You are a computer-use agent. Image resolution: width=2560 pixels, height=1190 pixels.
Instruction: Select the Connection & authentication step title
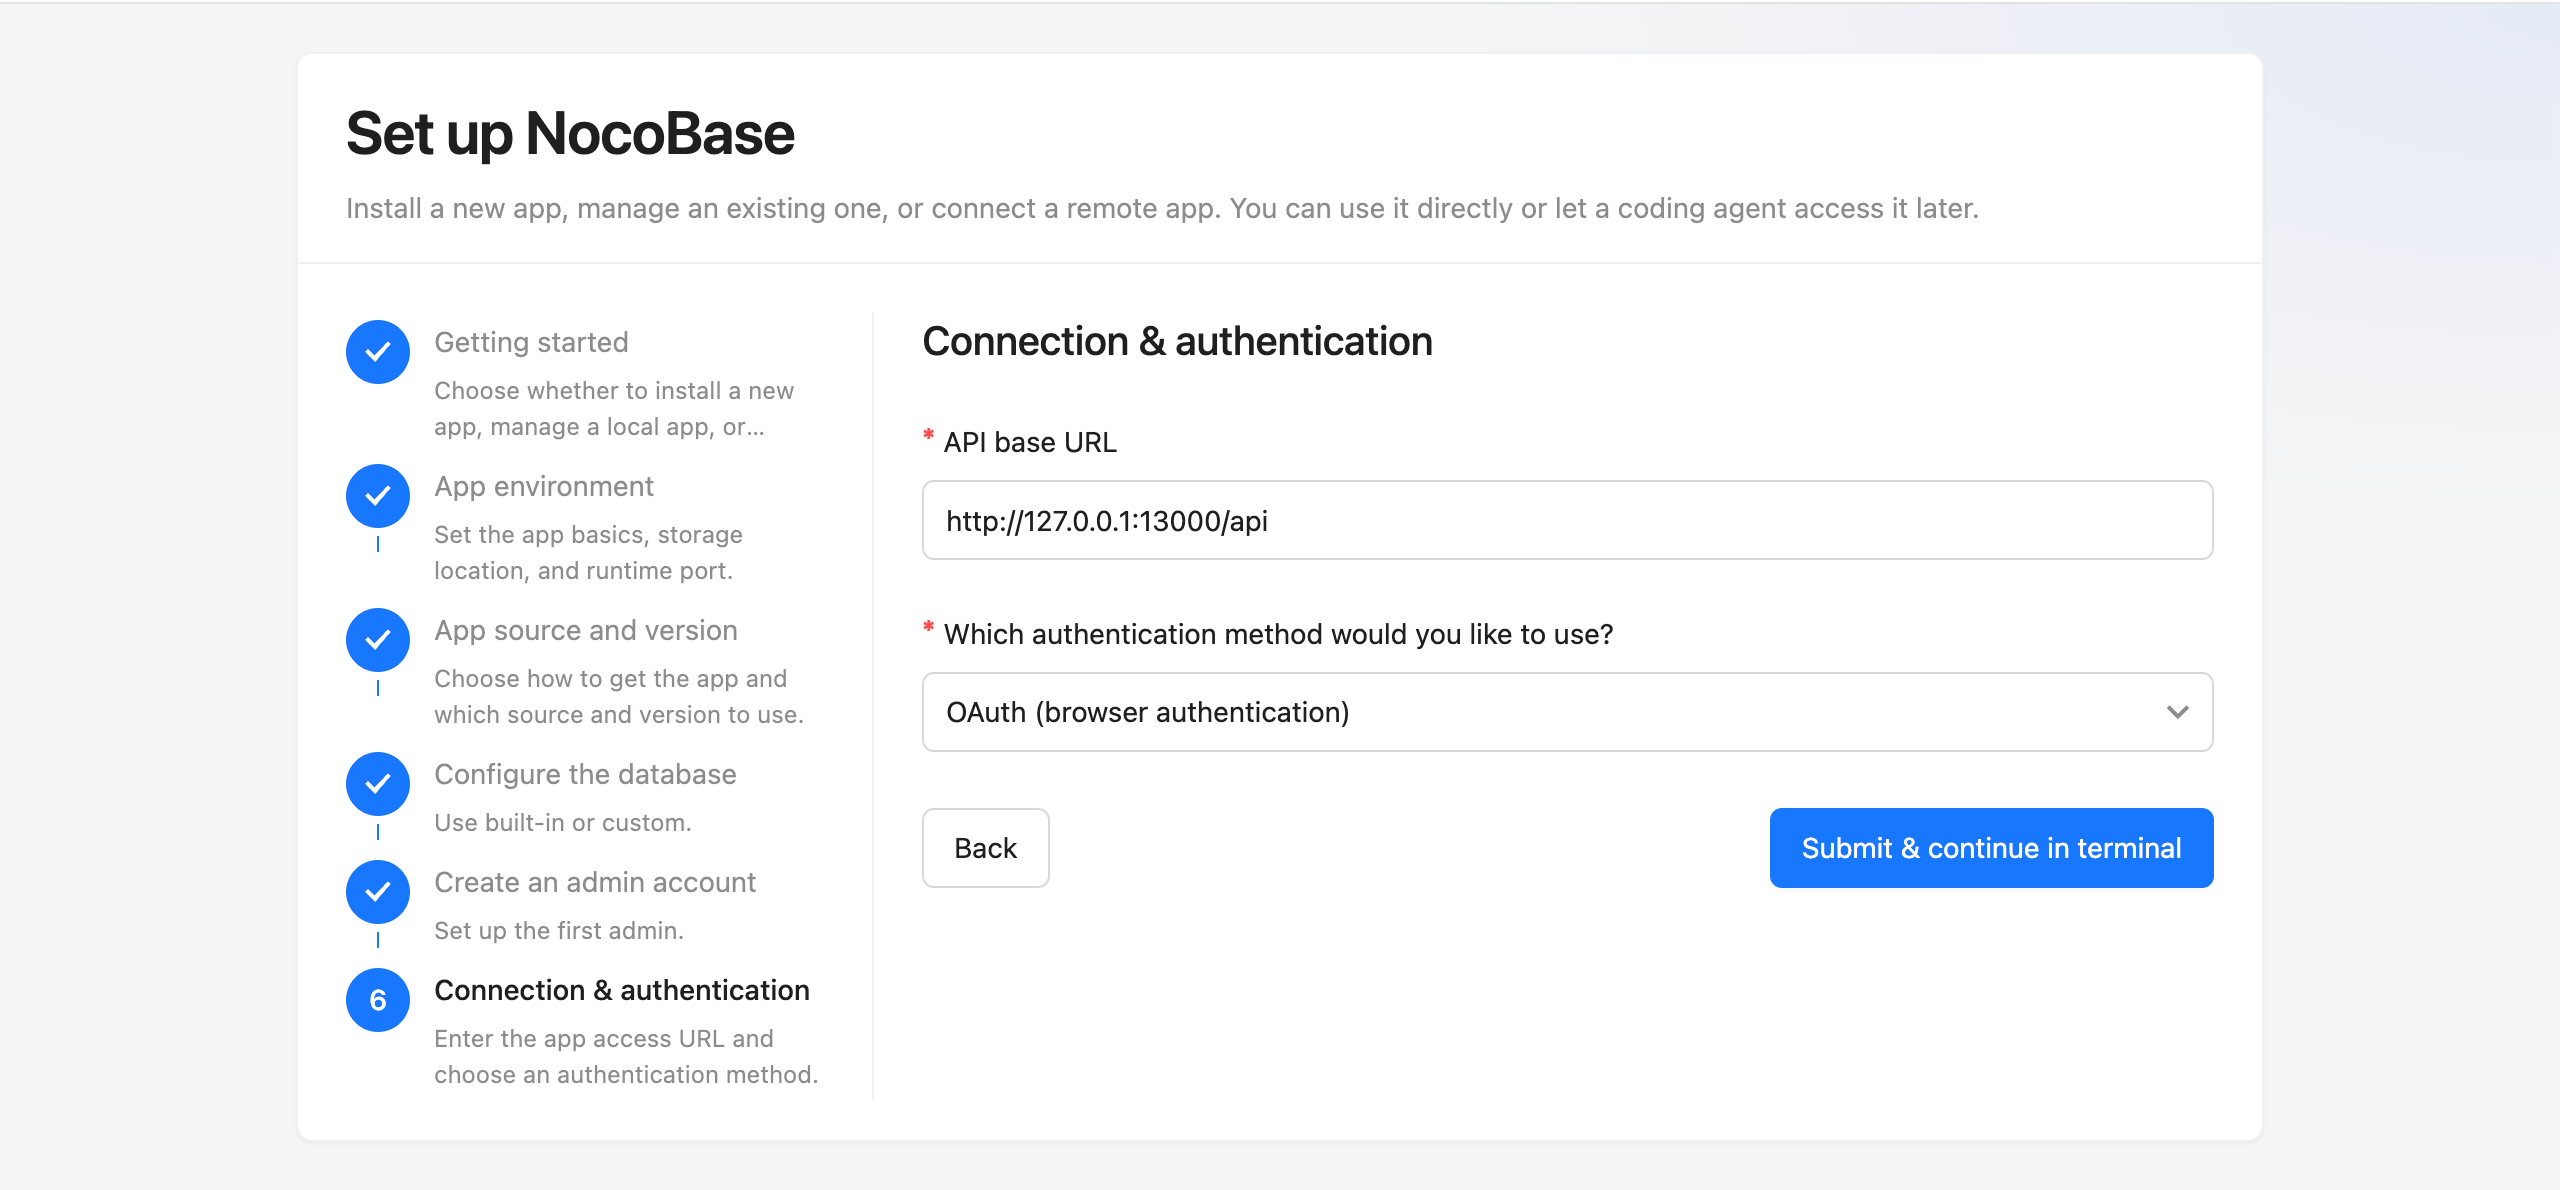(x=622, y=990)
